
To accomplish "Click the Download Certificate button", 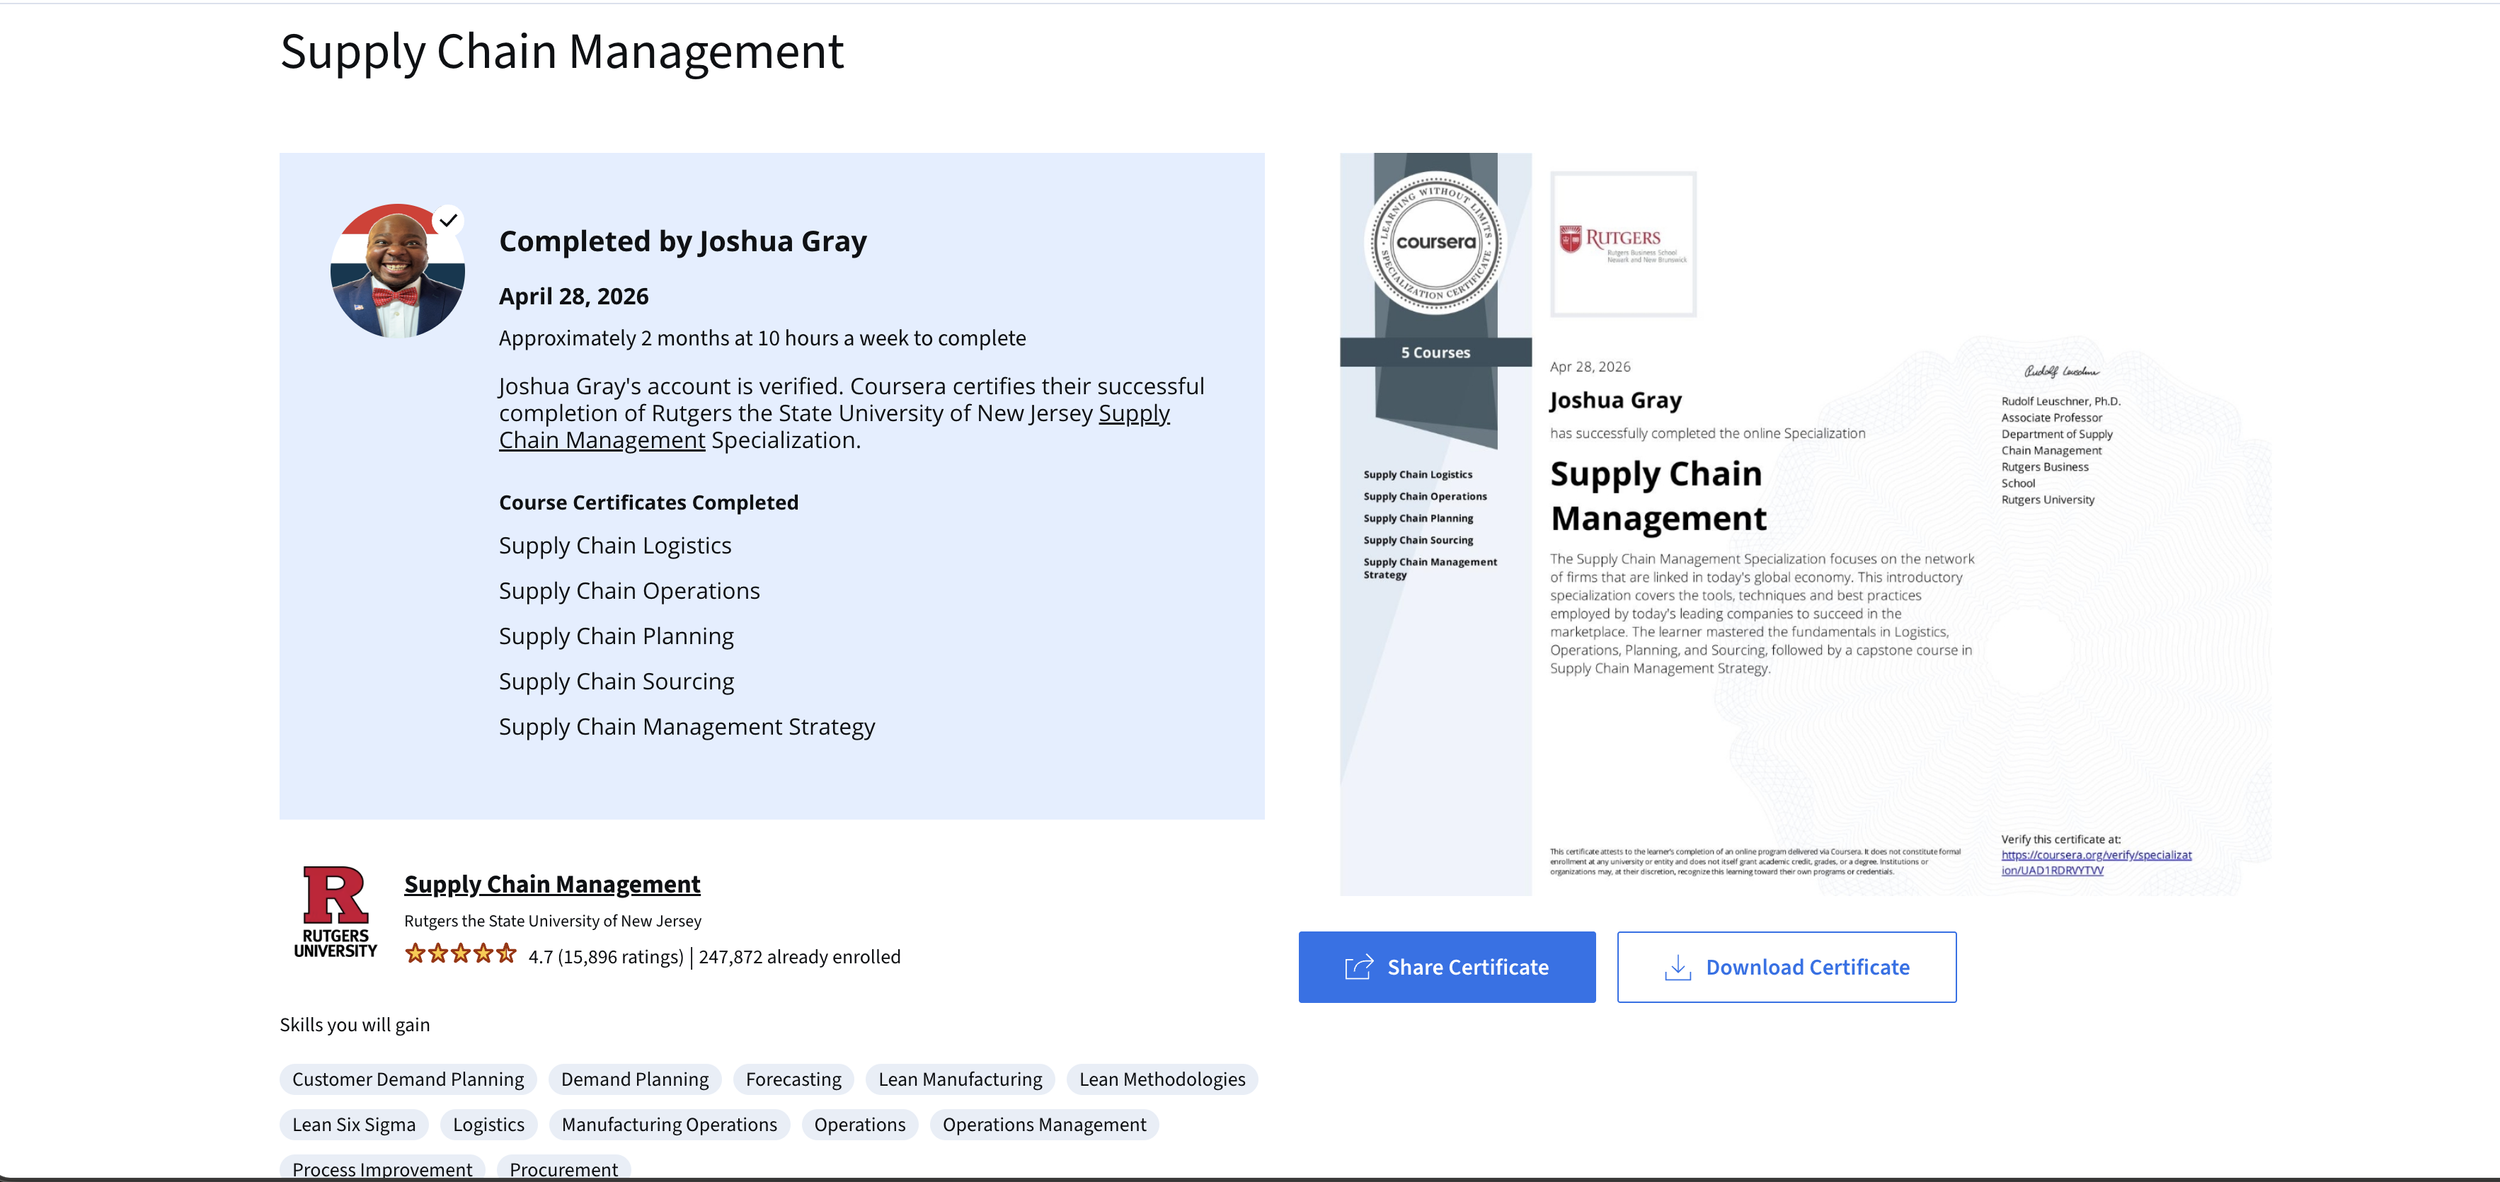I will point(1786,967).
